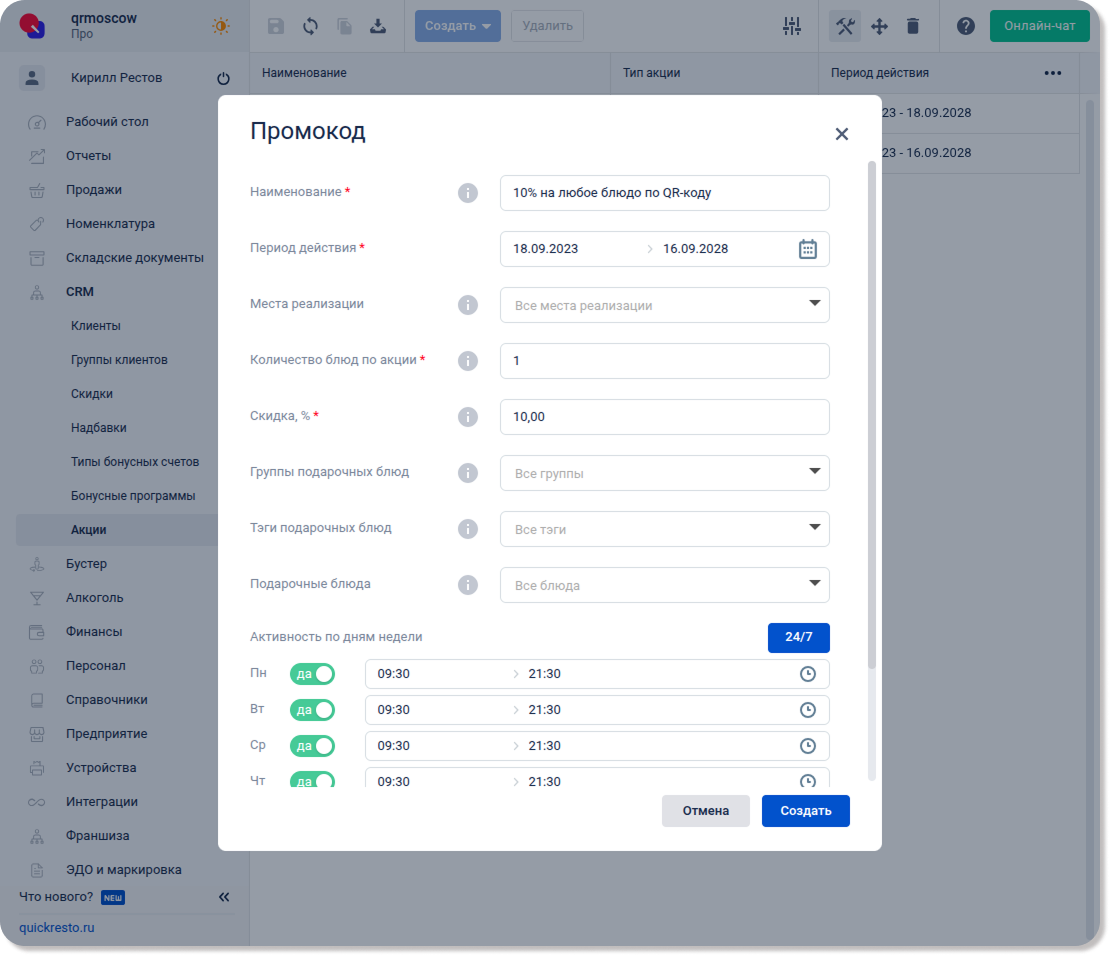Click the info icon for Места реализации
Viewport: 1109px width, 955px height.
pyautogui.click(x=467, y=305)
